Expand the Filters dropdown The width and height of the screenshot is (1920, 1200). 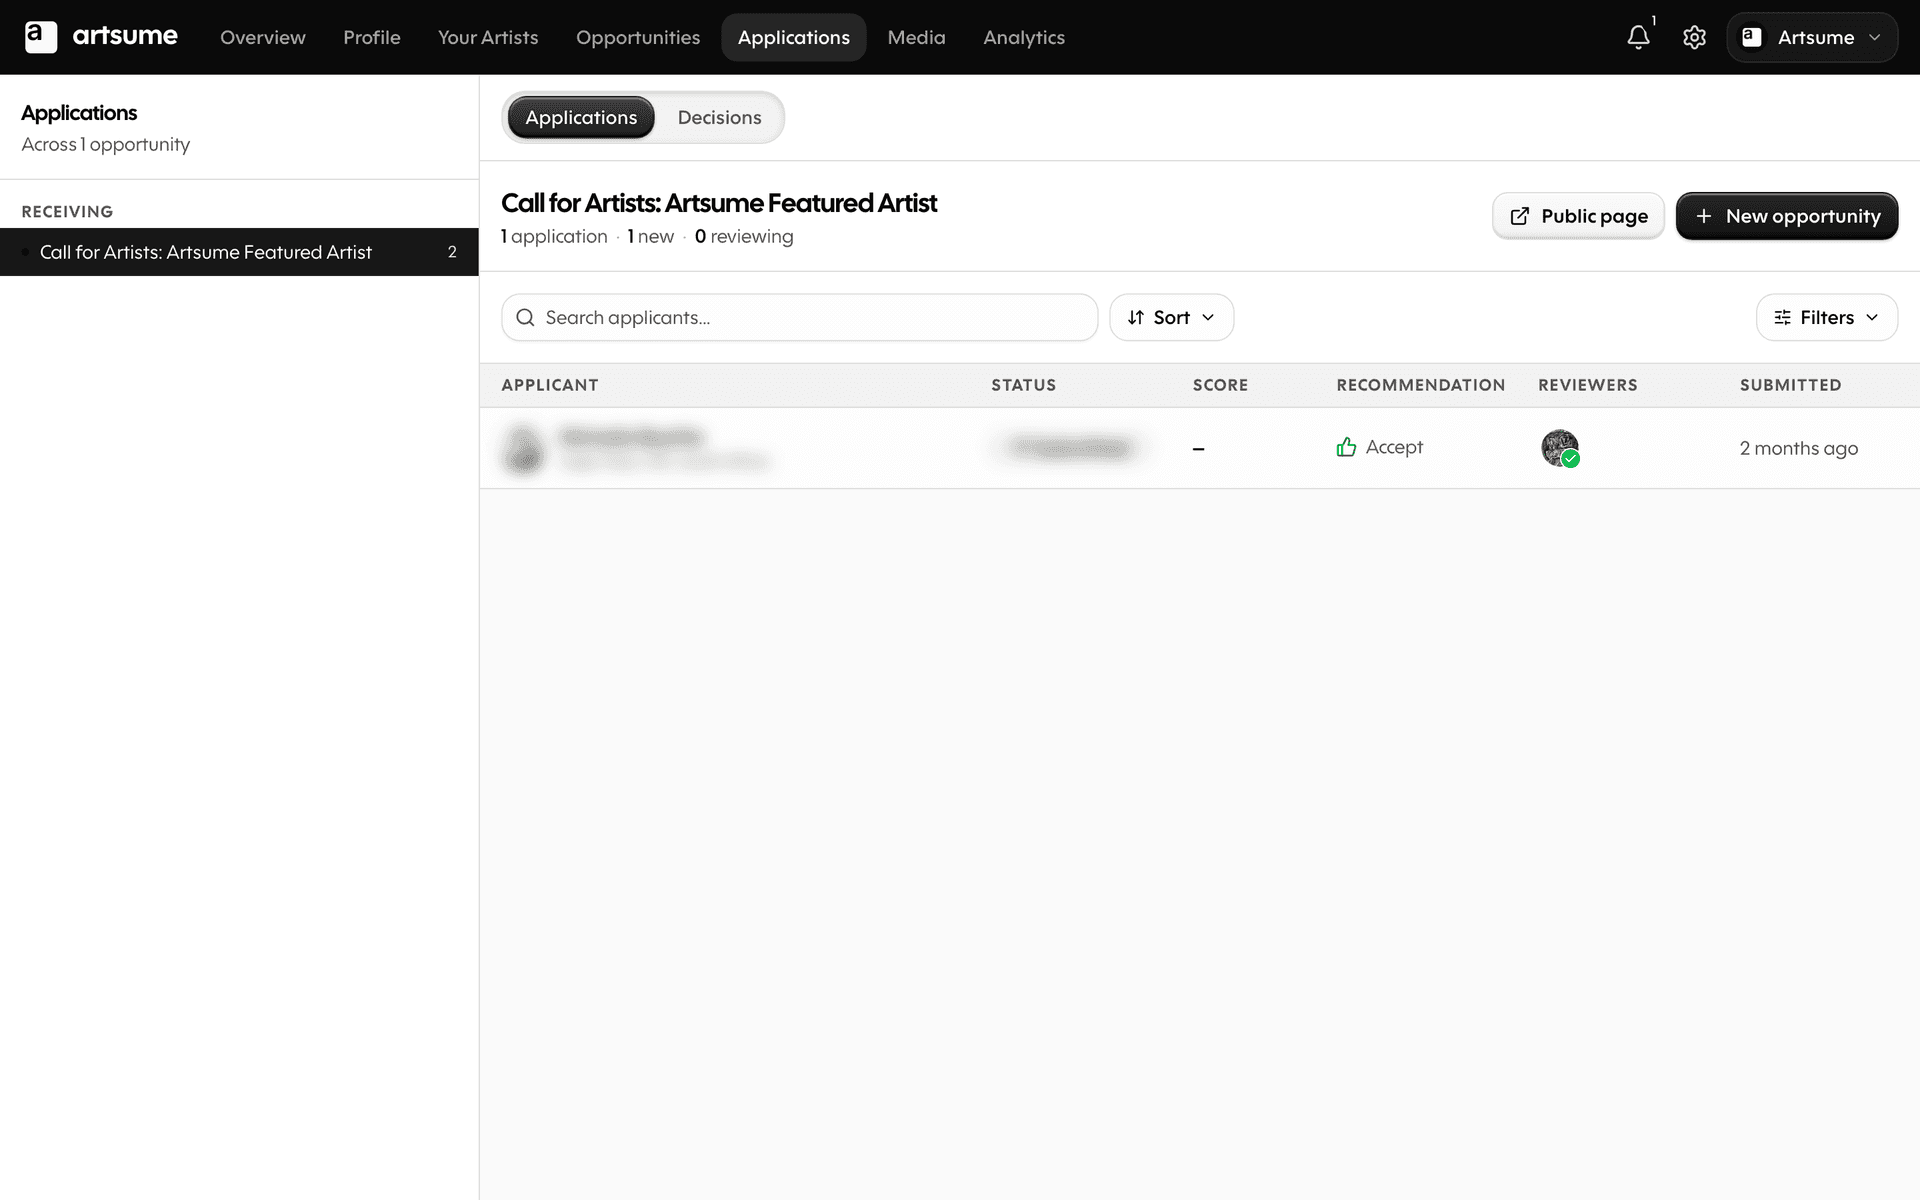[1826, 317]
